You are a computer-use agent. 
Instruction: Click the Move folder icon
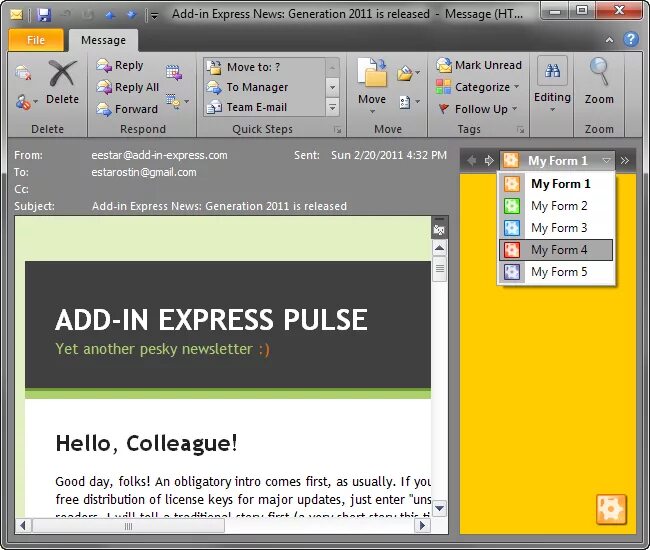(x=372, y=86)
